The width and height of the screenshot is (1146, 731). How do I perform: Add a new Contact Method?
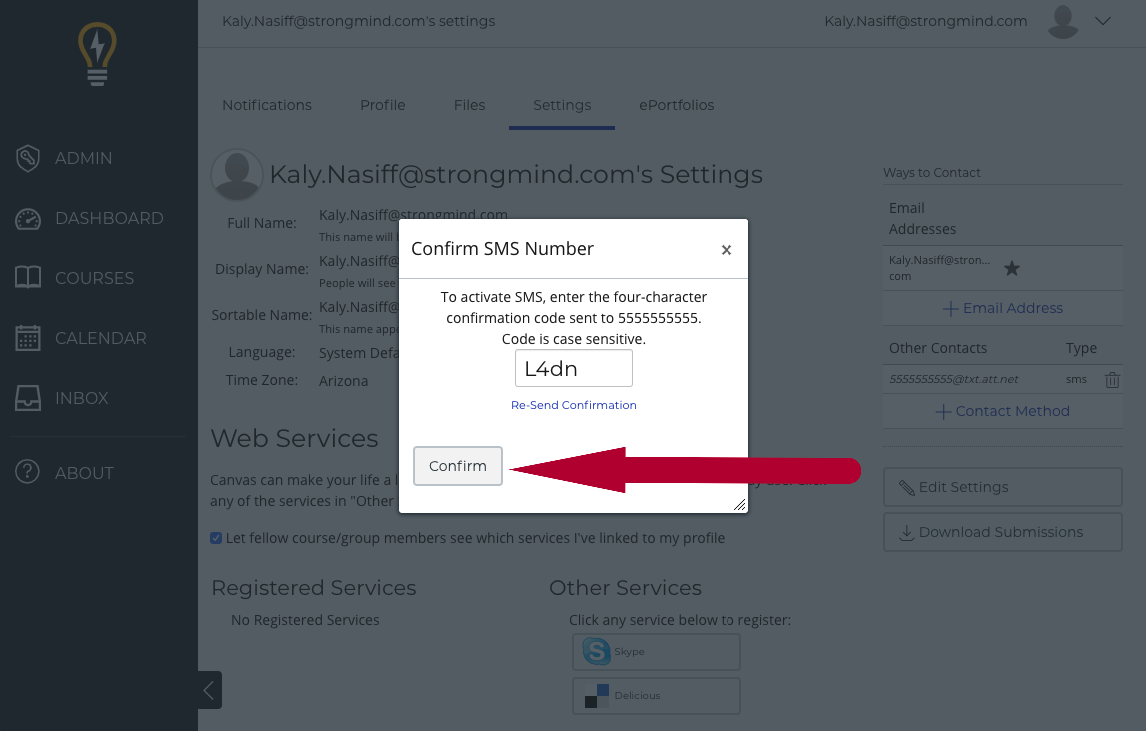(1002, 412)
